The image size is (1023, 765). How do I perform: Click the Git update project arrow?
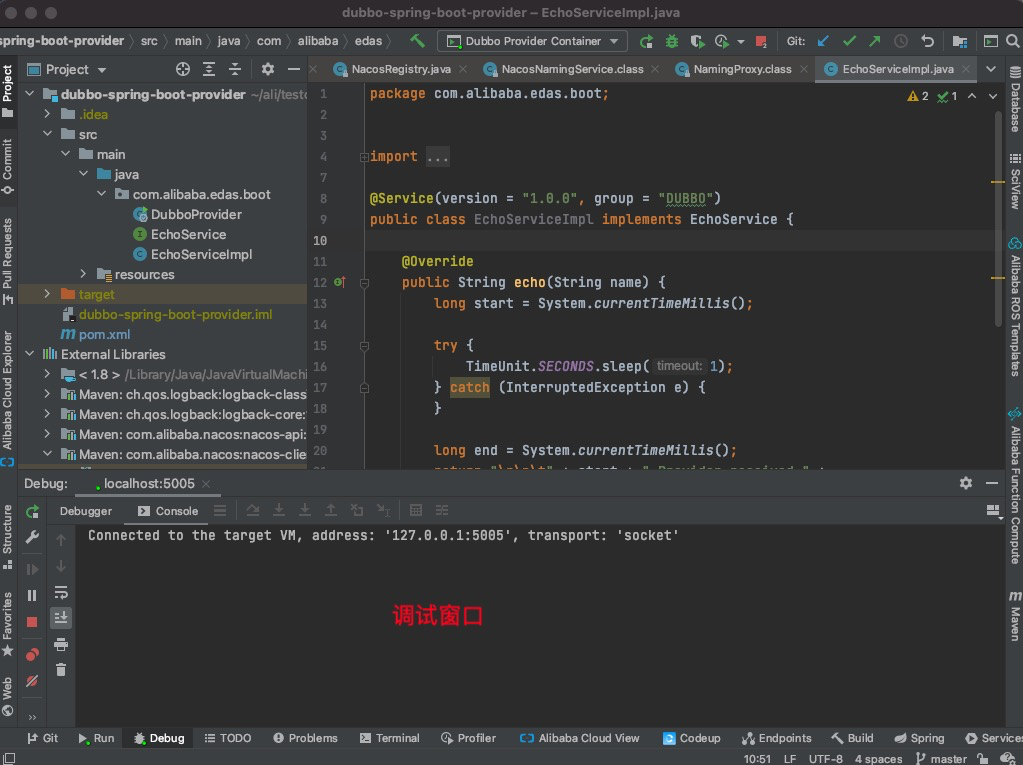[x=823, y=41]
